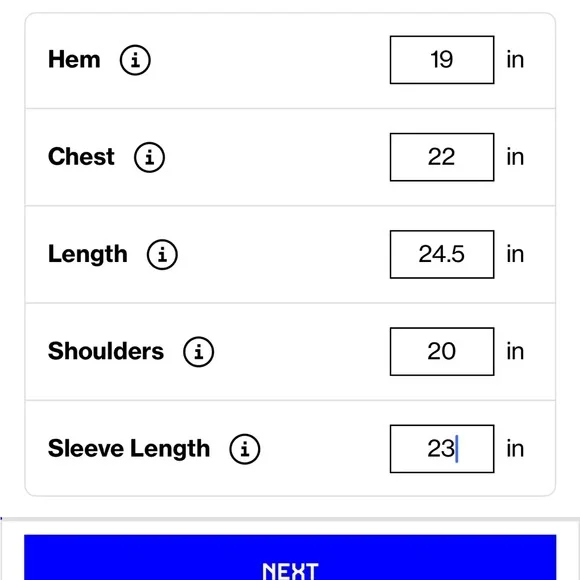The image size is (580, 580).
Task: Select the Chest label text
Action: click(x=81, y=157)
